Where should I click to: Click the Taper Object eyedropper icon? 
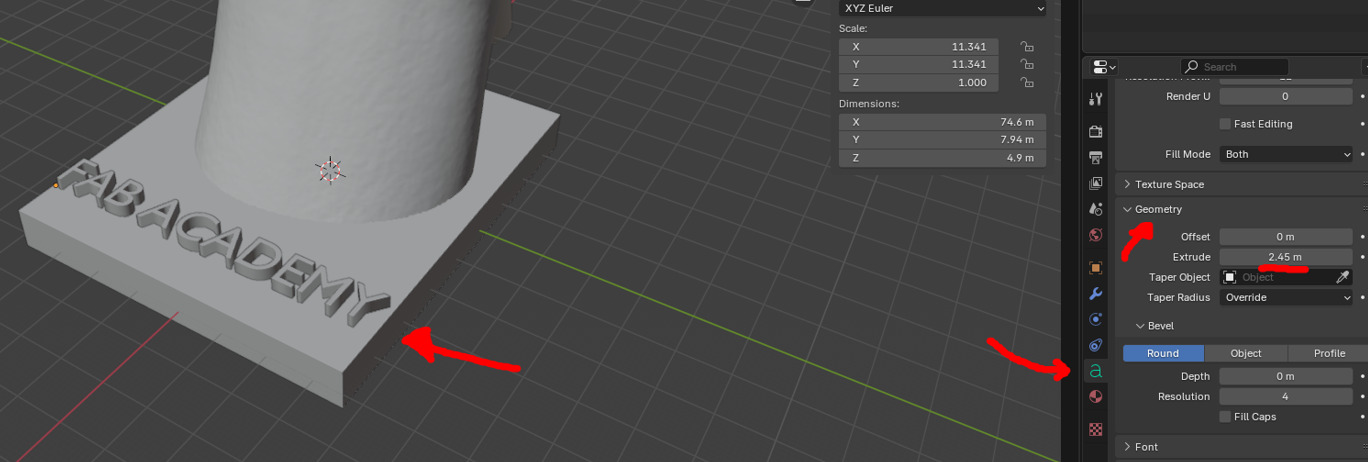(1343, 277)
